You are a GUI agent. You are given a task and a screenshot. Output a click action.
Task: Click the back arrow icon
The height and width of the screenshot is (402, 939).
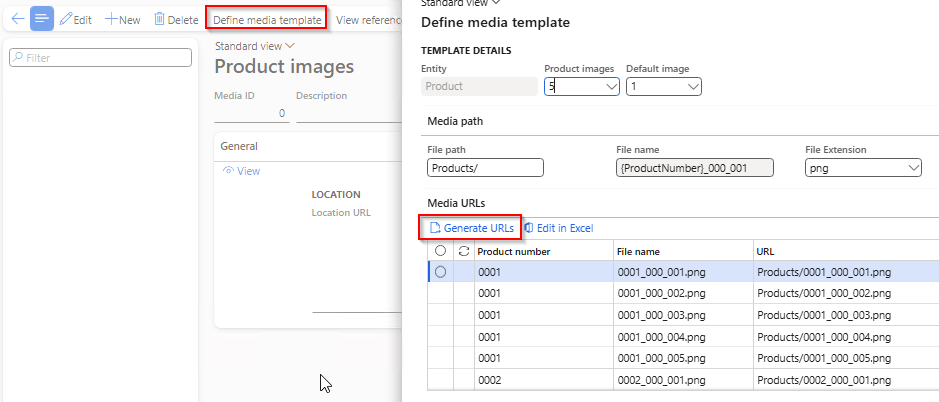(16, 19)
